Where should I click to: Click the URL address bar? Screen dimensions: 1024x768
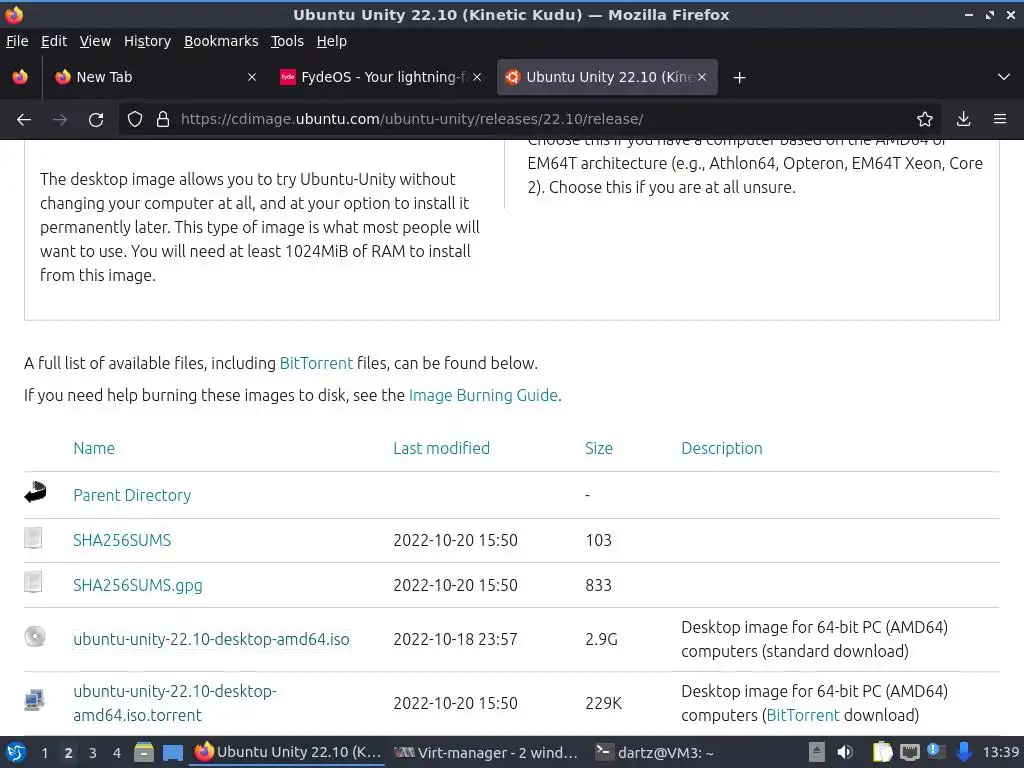click(x=529, y=120)
